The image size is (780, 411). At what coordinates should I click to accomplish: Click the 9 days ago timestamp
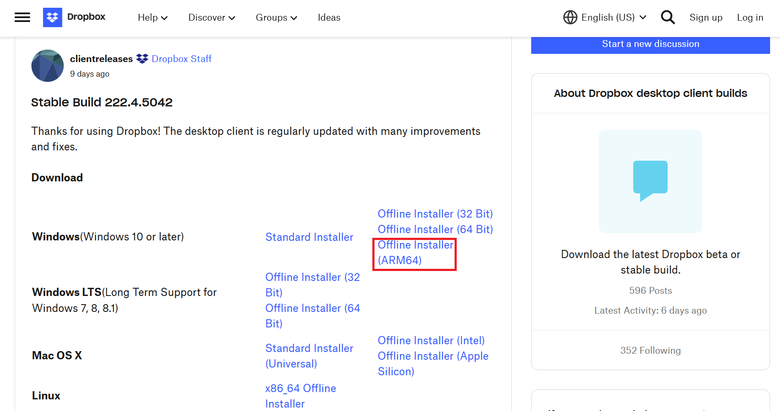point(90,74)
